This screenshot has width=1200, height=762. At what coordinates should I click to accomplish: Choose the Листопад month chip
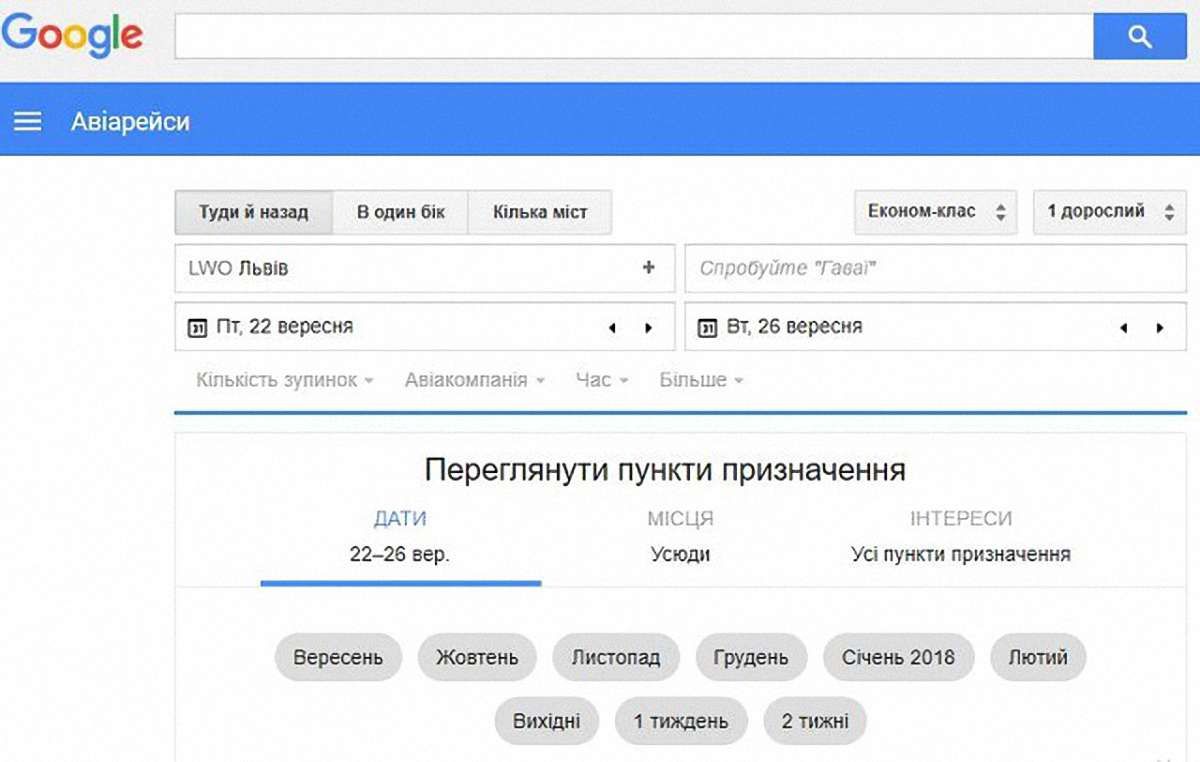click(x=616, y=657)
